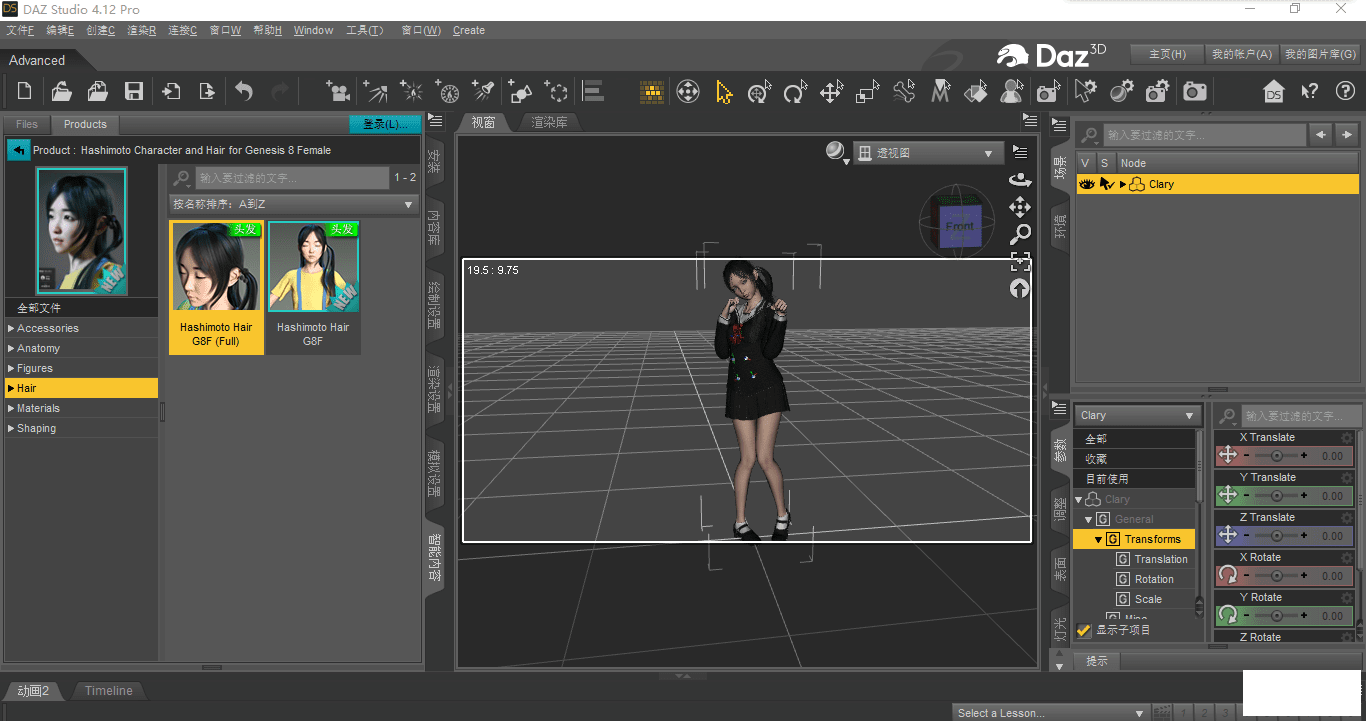Create a new camera with the toolbar icon
This screenshot has width=1366, height=721.
pos(339,92)
